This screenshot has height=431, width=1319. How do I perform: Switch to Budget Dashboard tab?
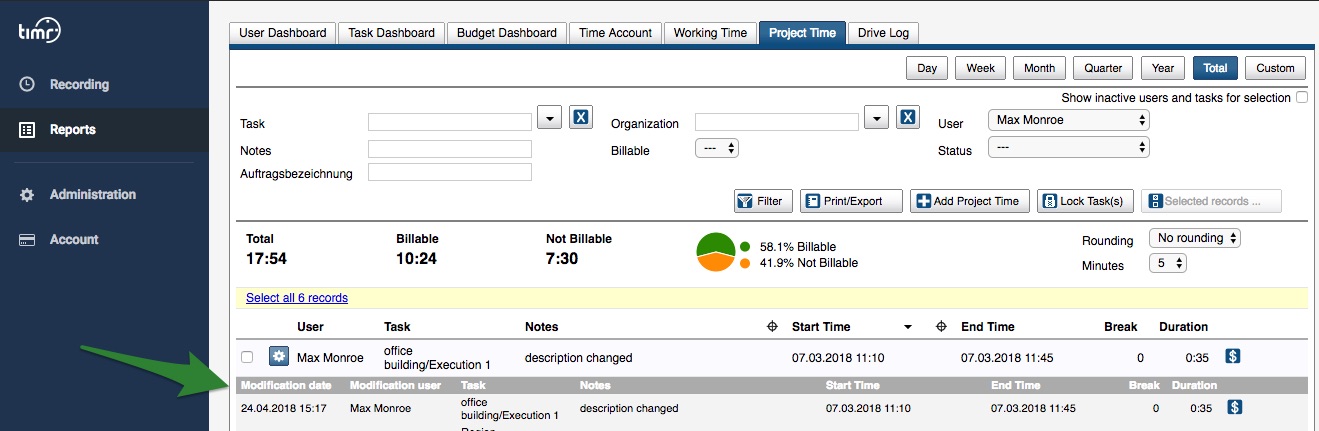click(x=507, y=33)
